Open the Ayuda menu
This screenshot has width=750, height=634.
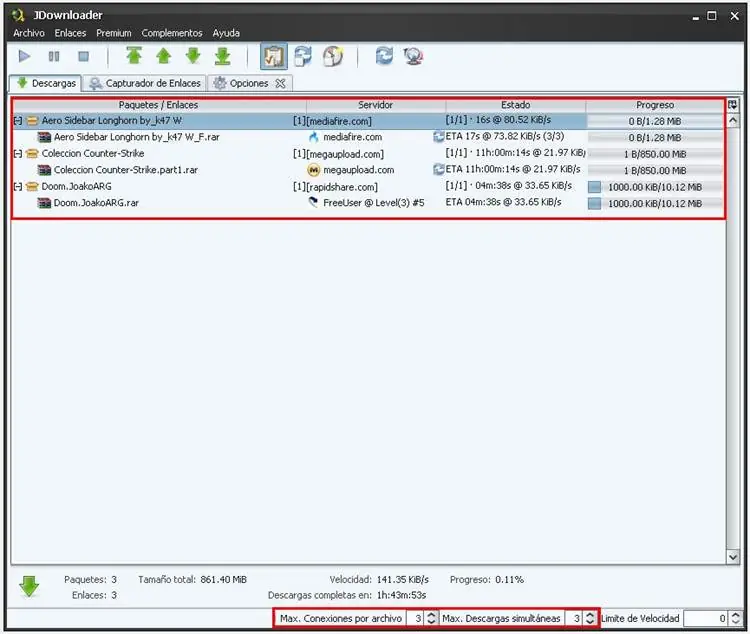(226, 33)
